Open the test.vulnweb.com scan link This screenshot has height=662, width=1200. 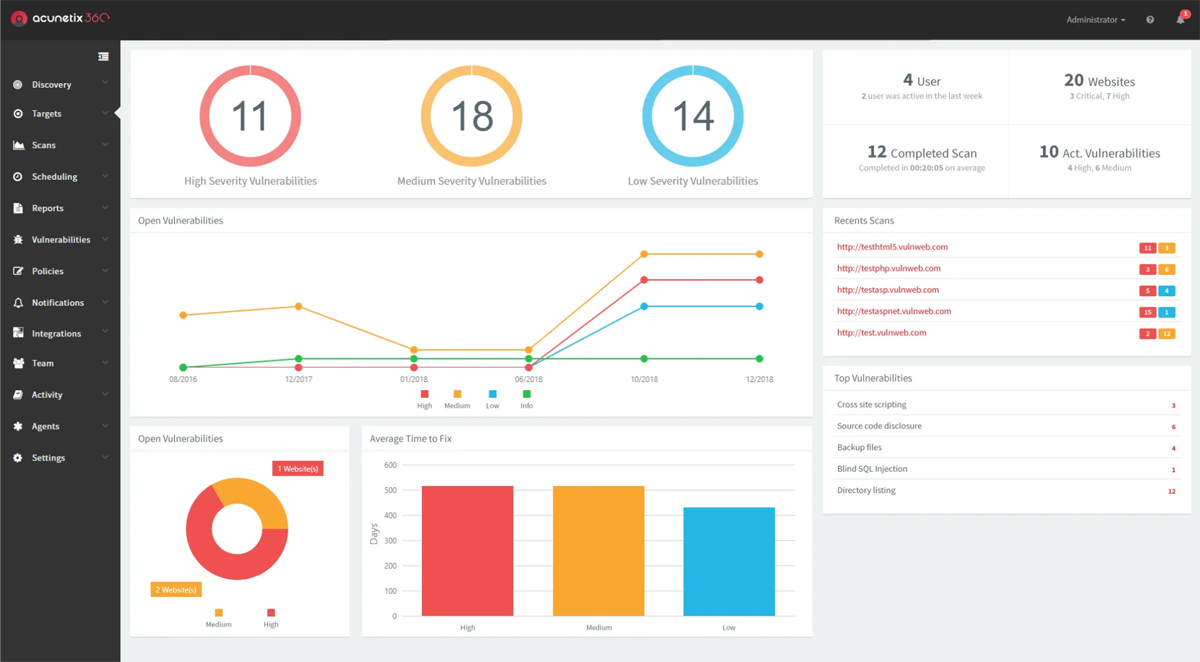pos(881,332)
